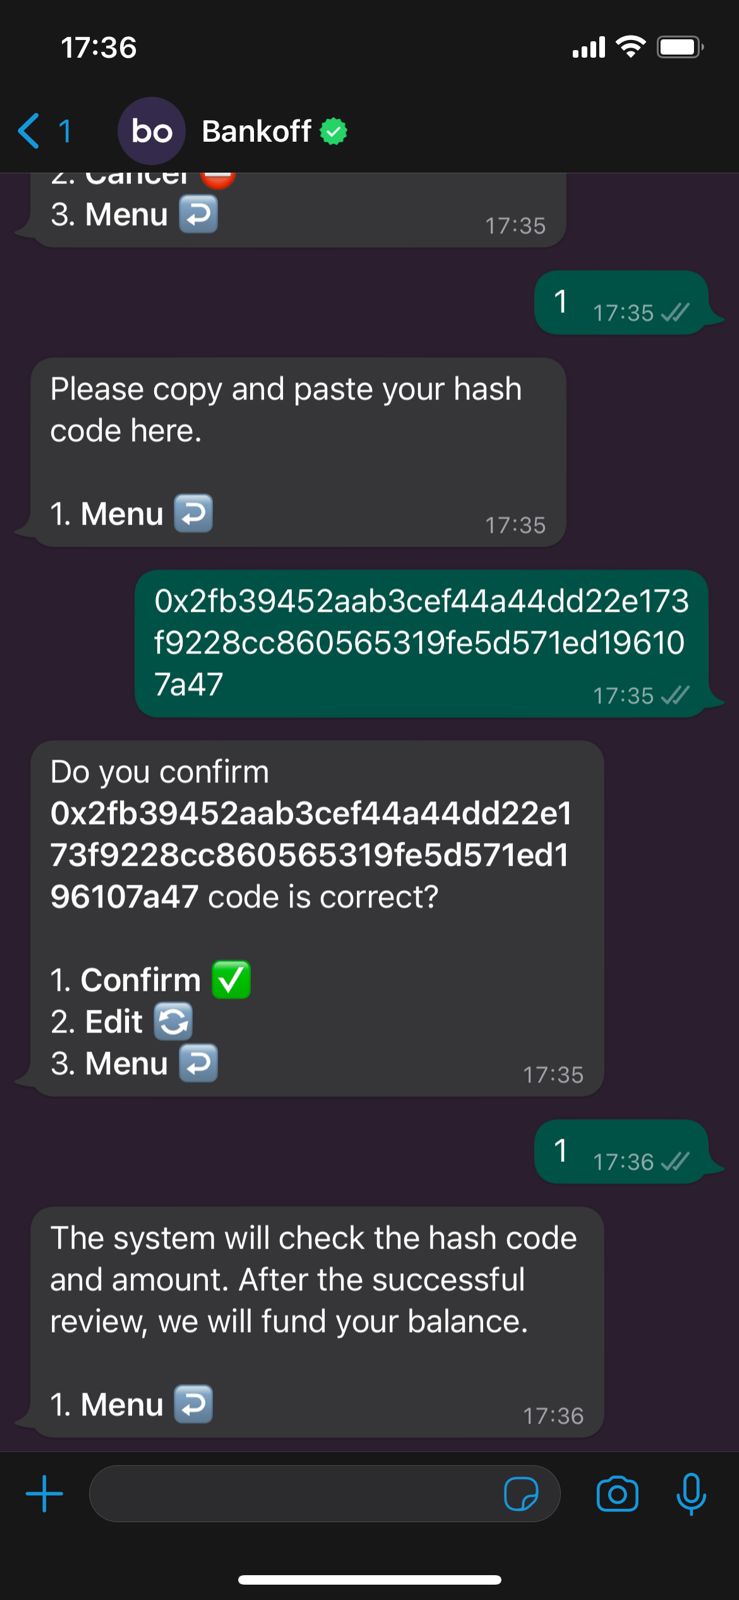Open Bankoff contact name in header
The width and height of the screenshot is (739, 1600).
(x=256, y=131)
